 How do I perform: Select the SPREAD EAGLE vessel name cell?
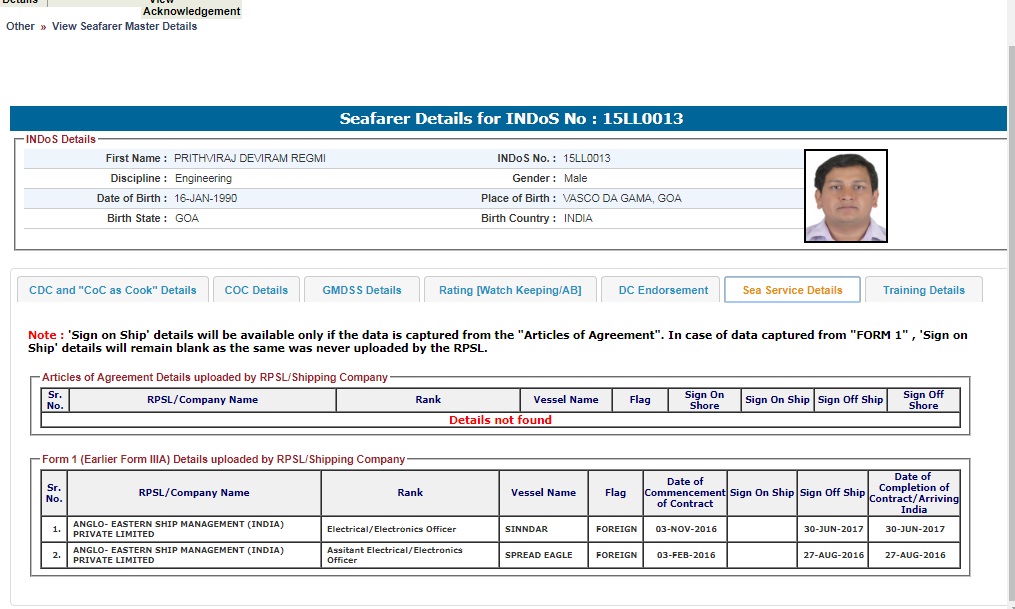click(538, 555)
